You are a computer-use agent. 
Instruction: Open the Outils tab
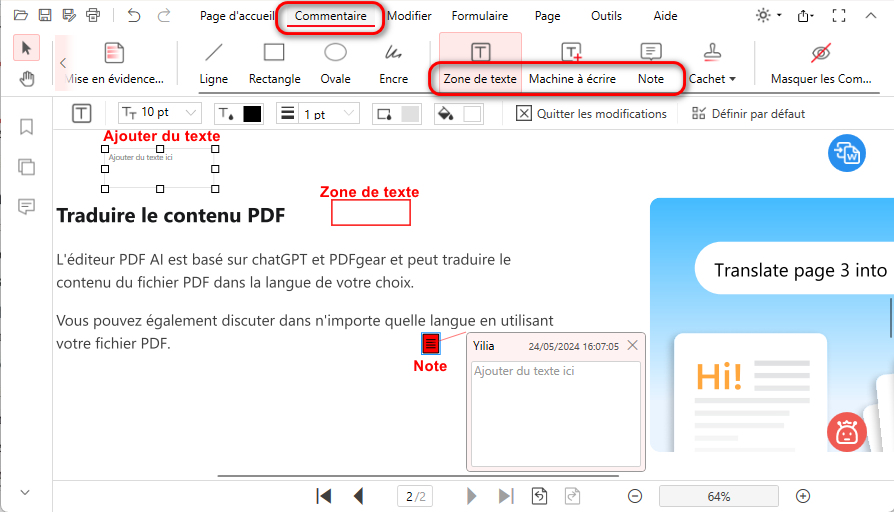(606, 16)
